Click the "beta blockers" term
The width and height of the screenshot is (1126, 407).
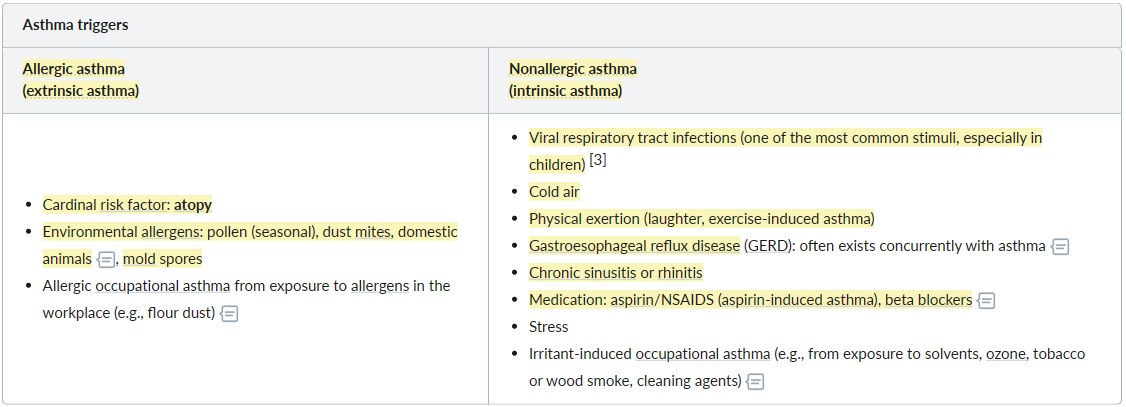pos(928,300)
